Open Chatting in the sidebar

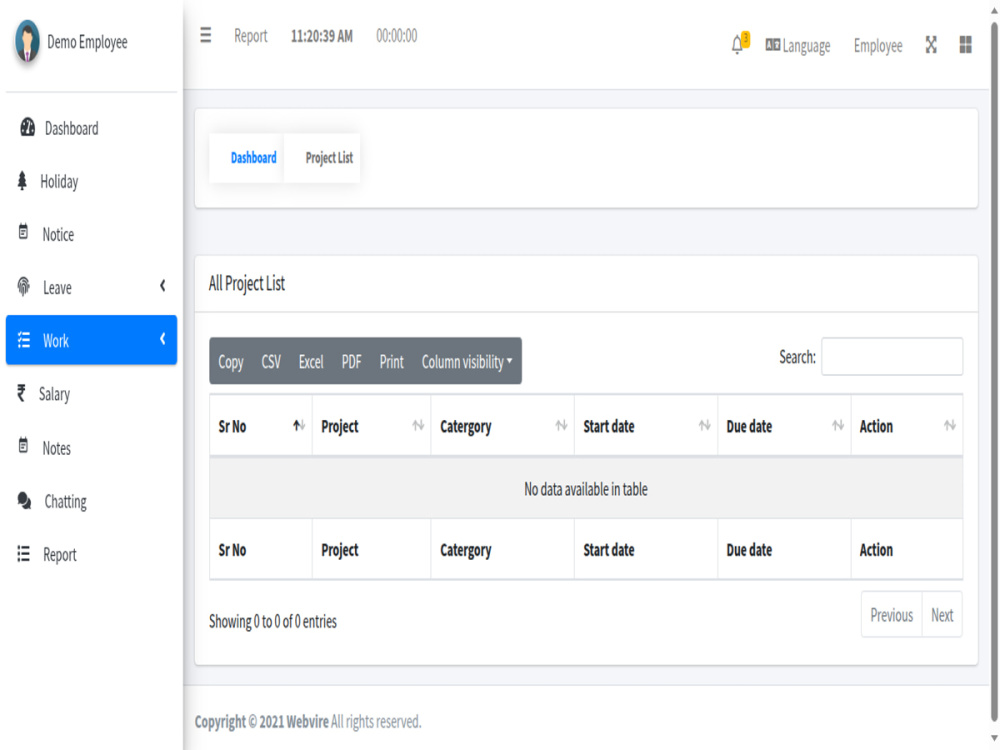(91, 501)
